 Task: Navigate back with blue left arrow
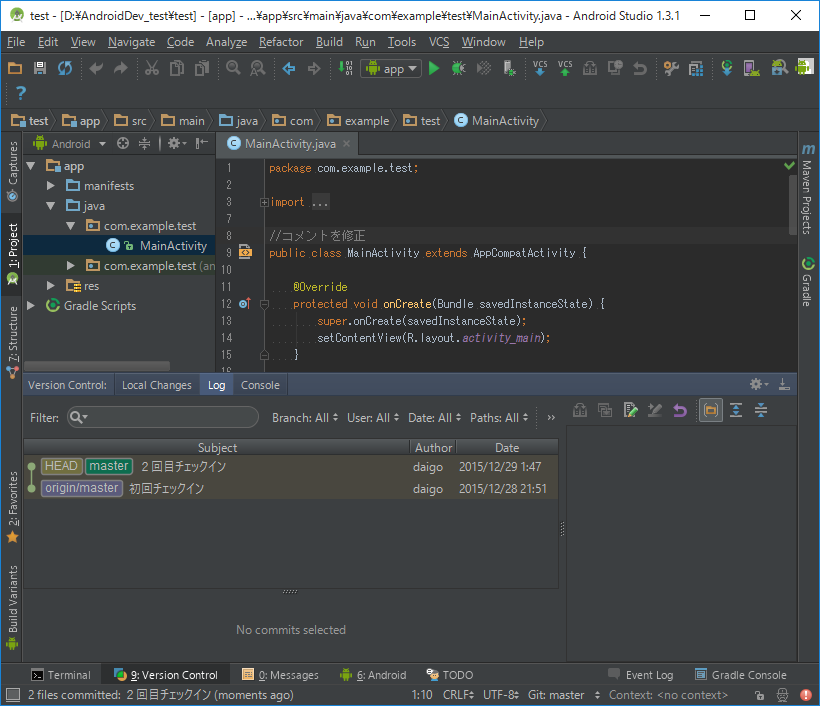pos(289,68)
